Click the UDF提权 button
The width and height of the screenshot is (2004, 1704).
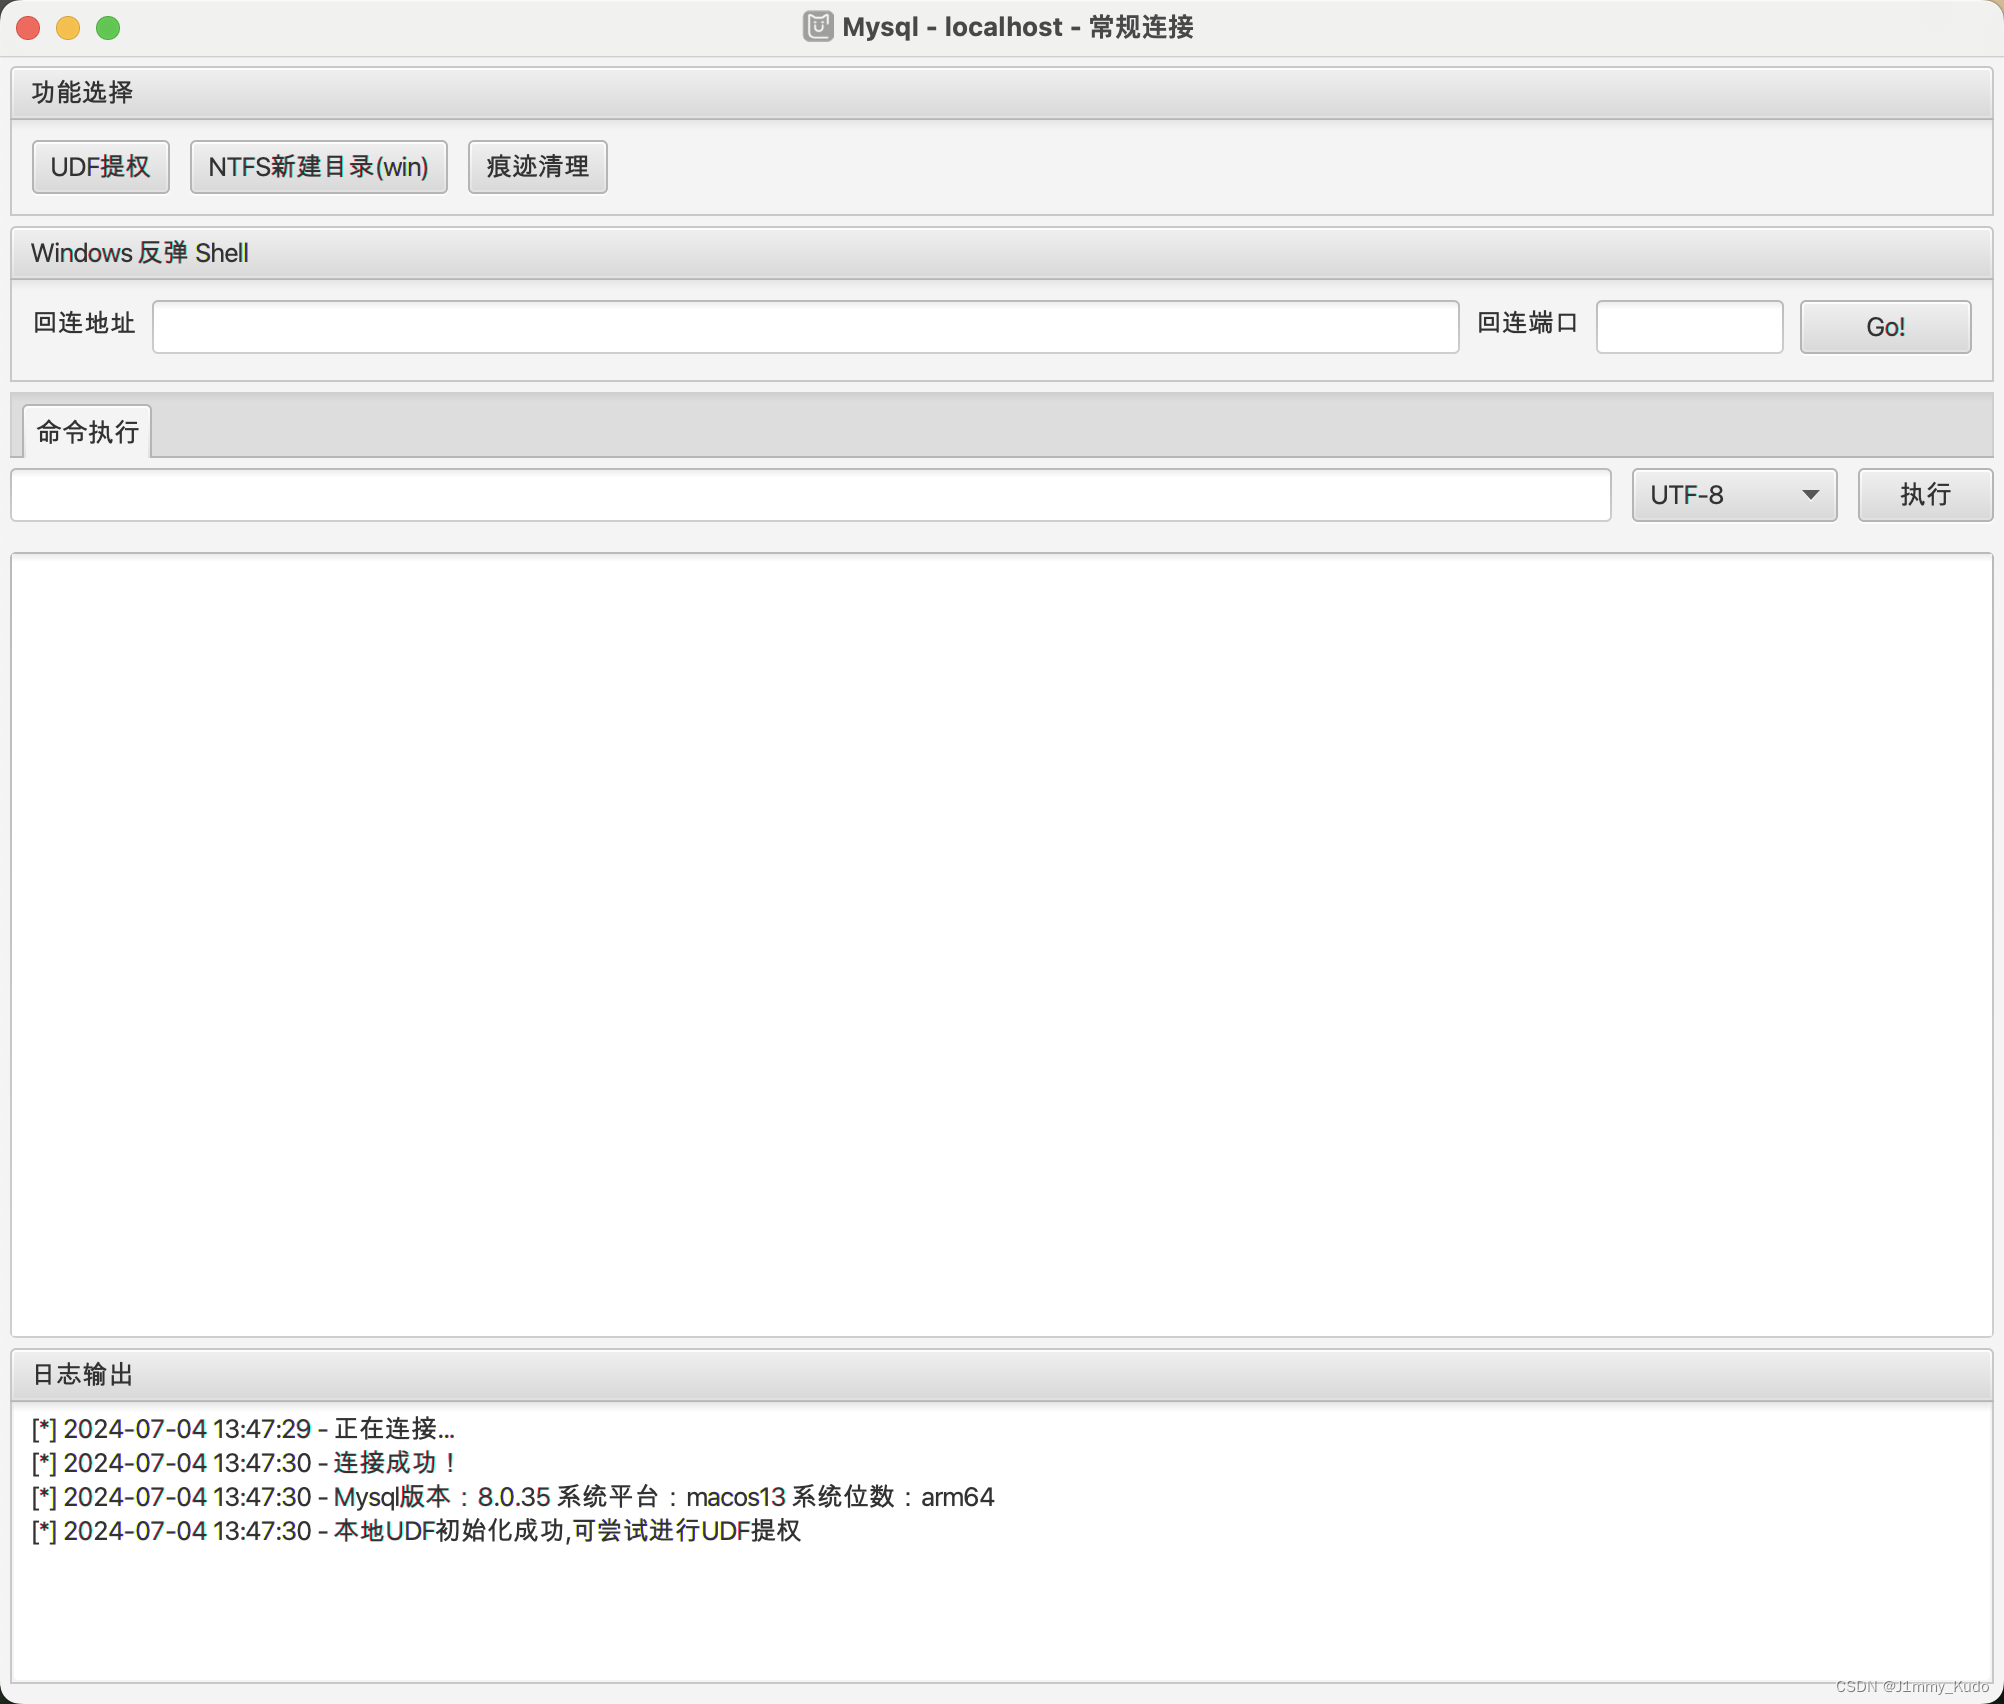(100, 167)
